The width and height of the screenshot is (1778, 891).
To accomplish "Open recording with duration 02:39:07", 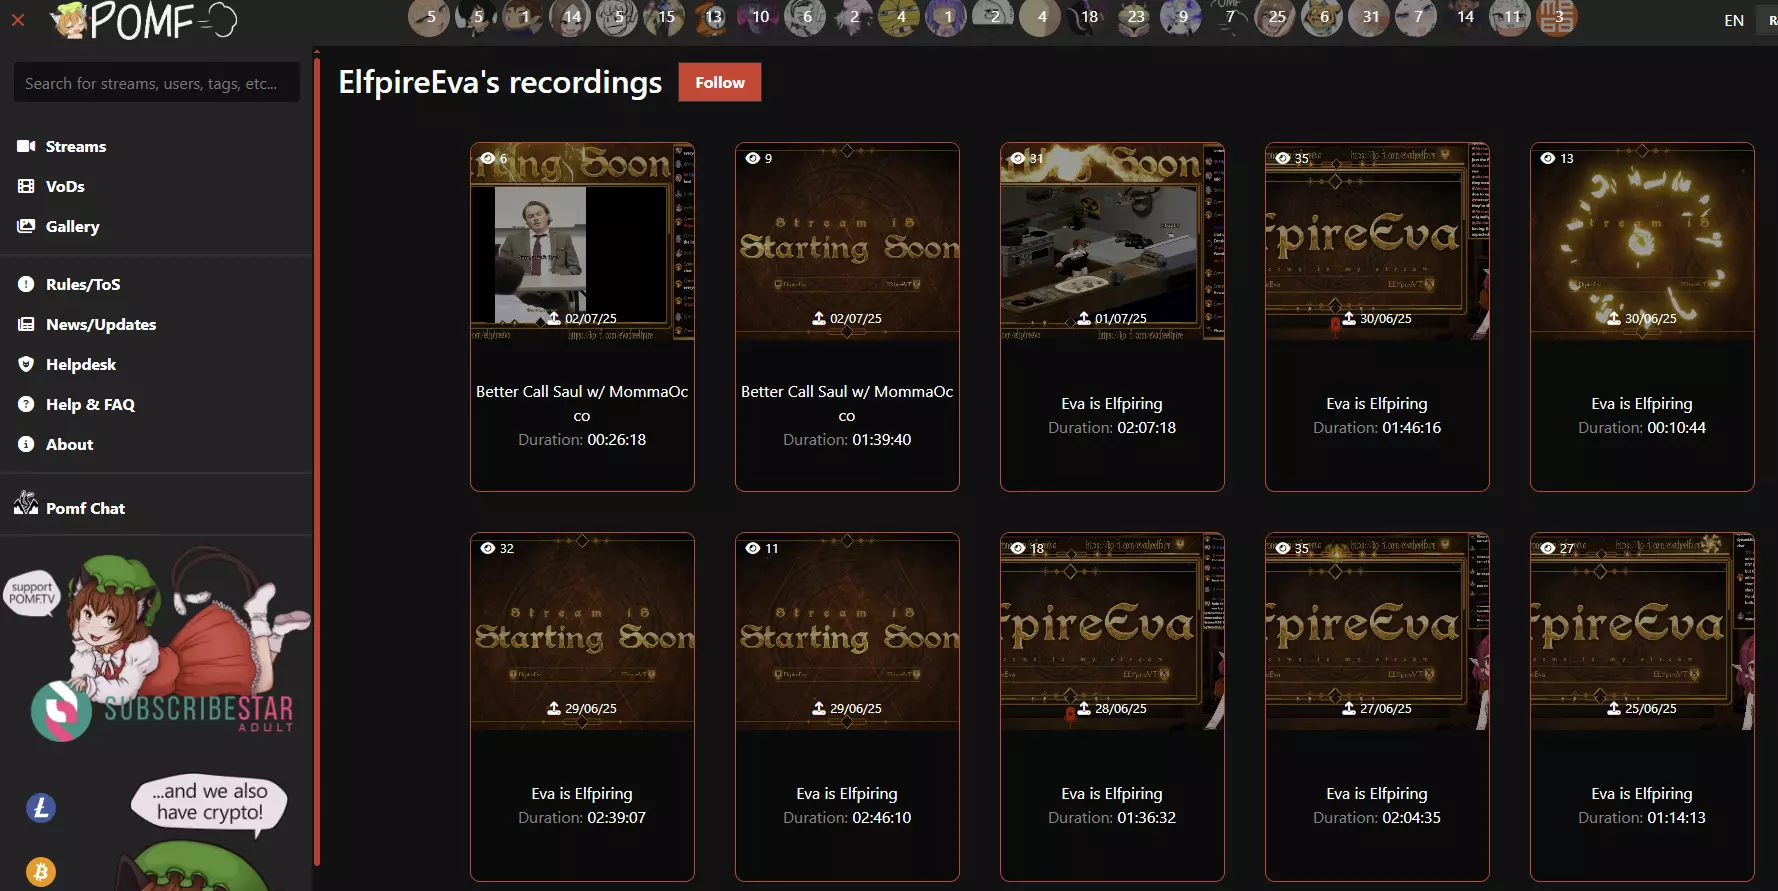I will click(582, 707).
